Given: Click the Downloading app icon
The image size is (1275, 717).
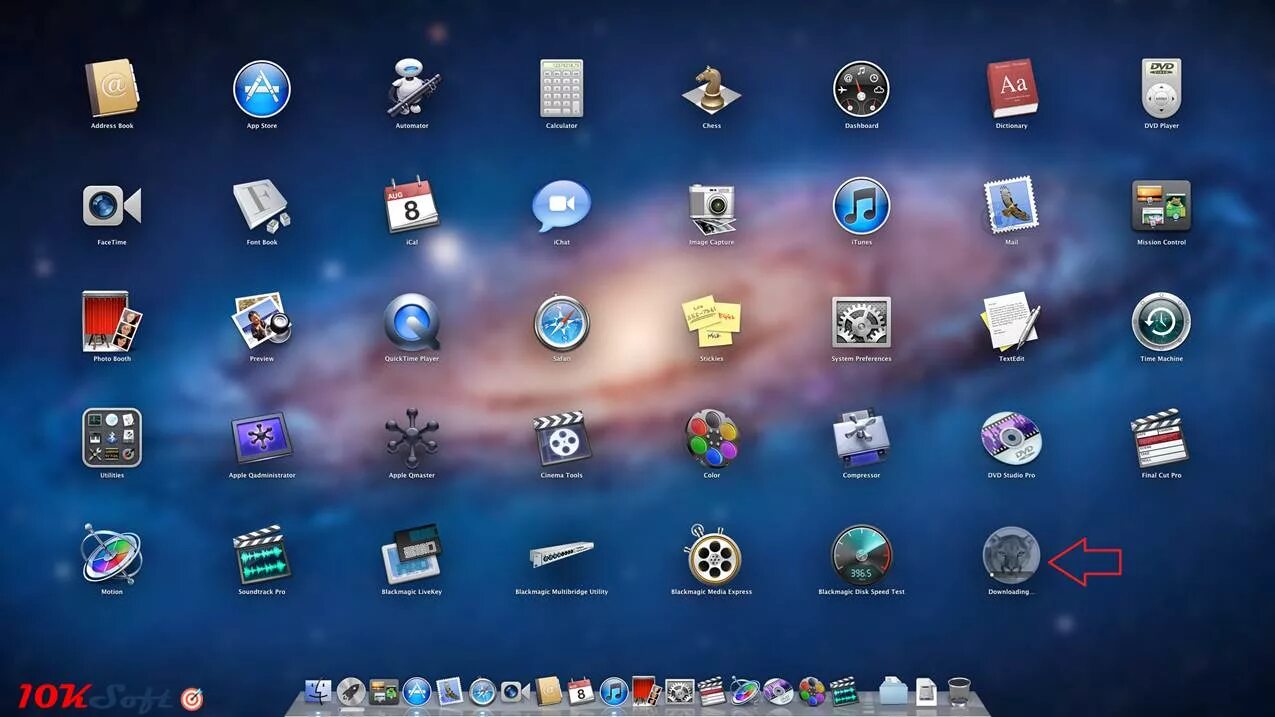Looking at the screenshot, I should (x=1012, y=554).
